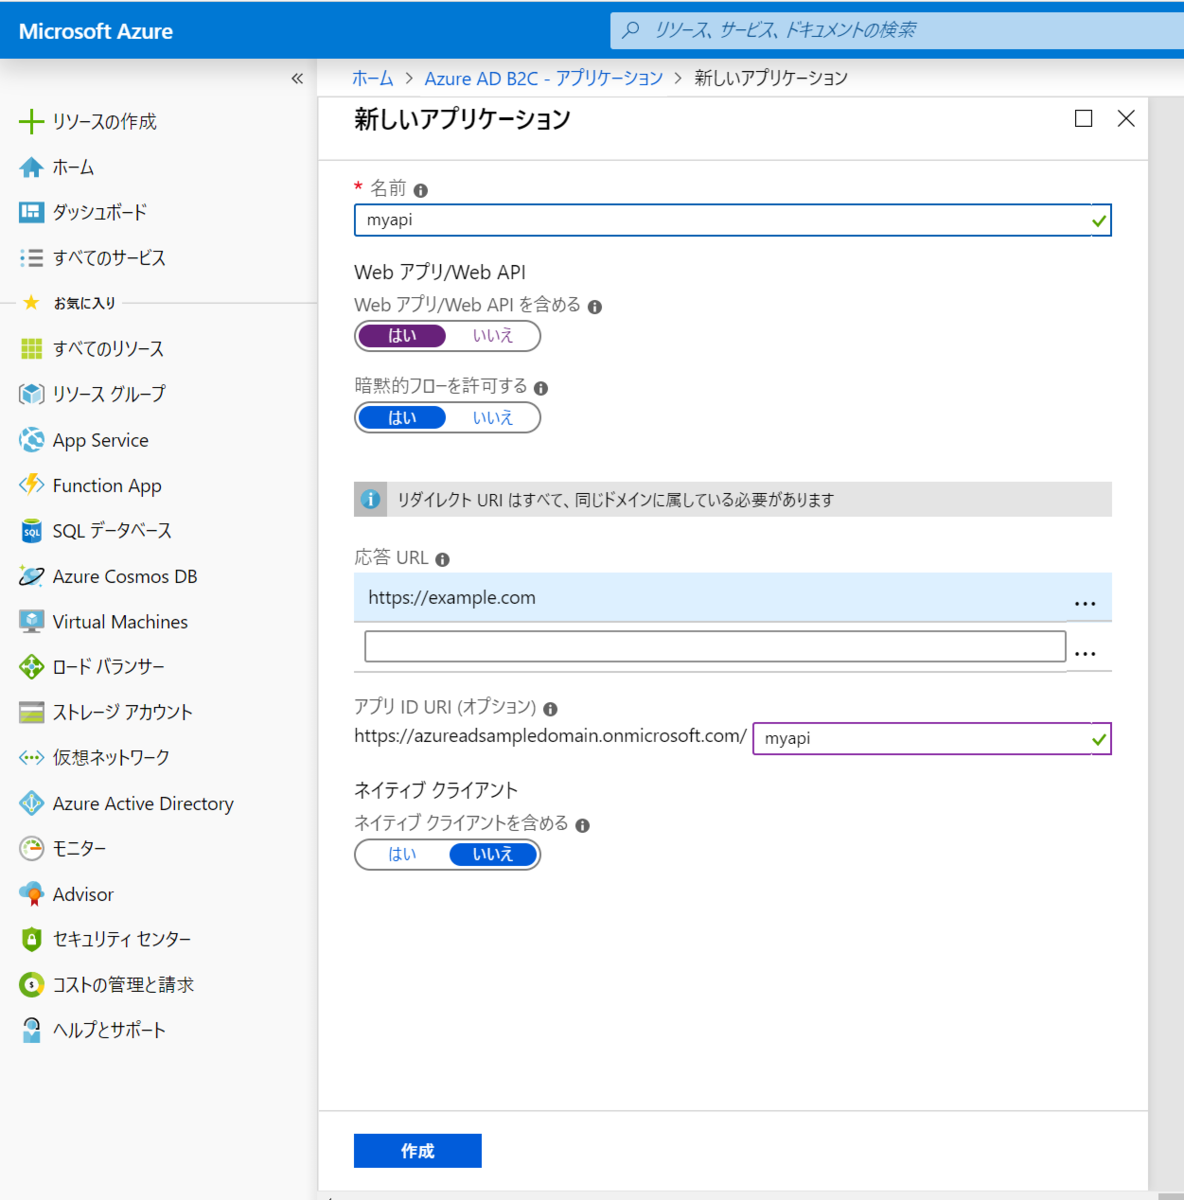Click the empty 応答 URL input field
1184x1200 pixels.
(715, 646)
